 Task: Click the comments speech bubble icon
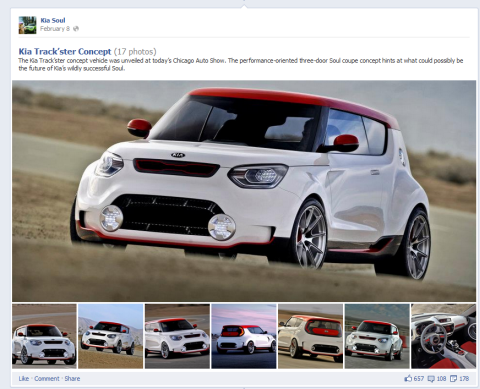click(431, 379)
